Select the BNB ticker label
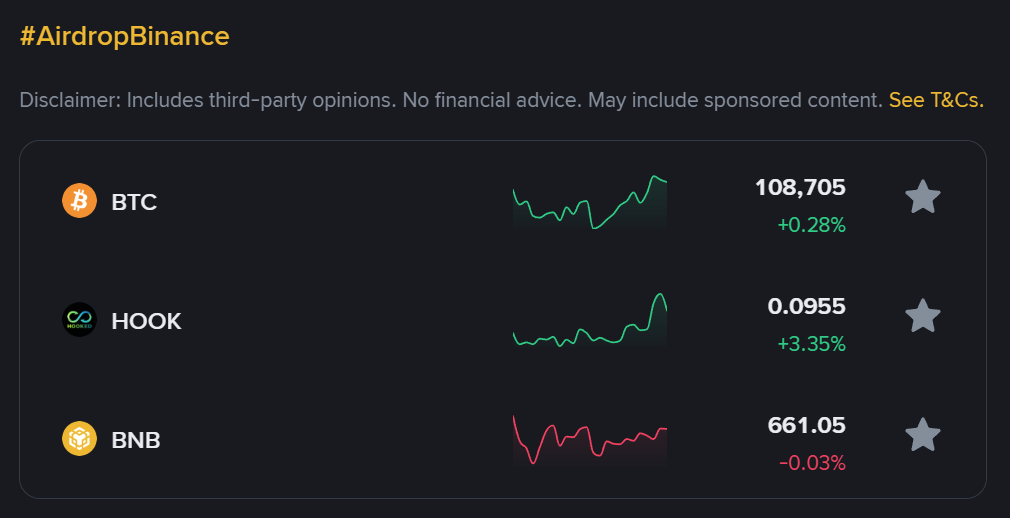The image size is (1010, 518). coord(136,440)
